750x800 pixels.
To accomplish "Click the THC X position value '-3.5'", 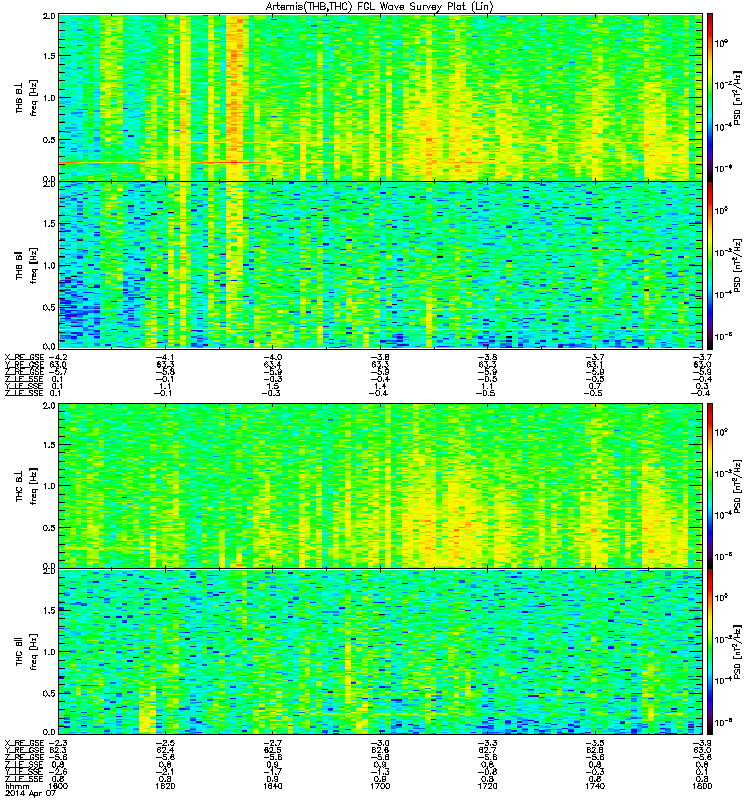I will point(595,743).
